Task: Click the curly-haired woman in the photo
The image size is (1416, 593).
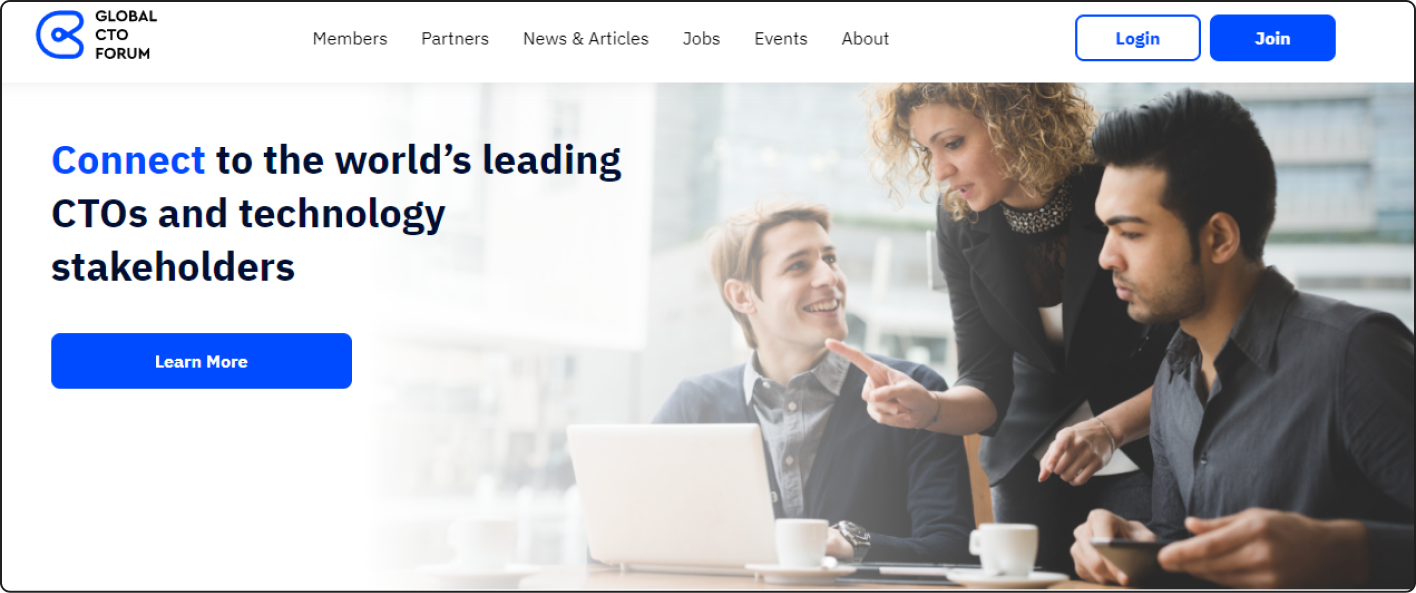Action: click(1000, 280)
